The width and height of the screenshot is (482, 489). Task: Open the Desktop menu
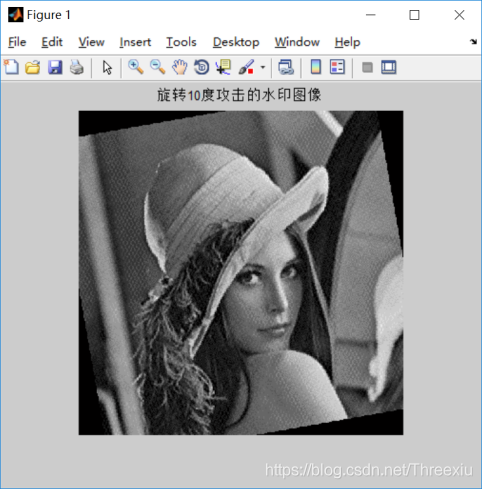[x=236, y=42]
